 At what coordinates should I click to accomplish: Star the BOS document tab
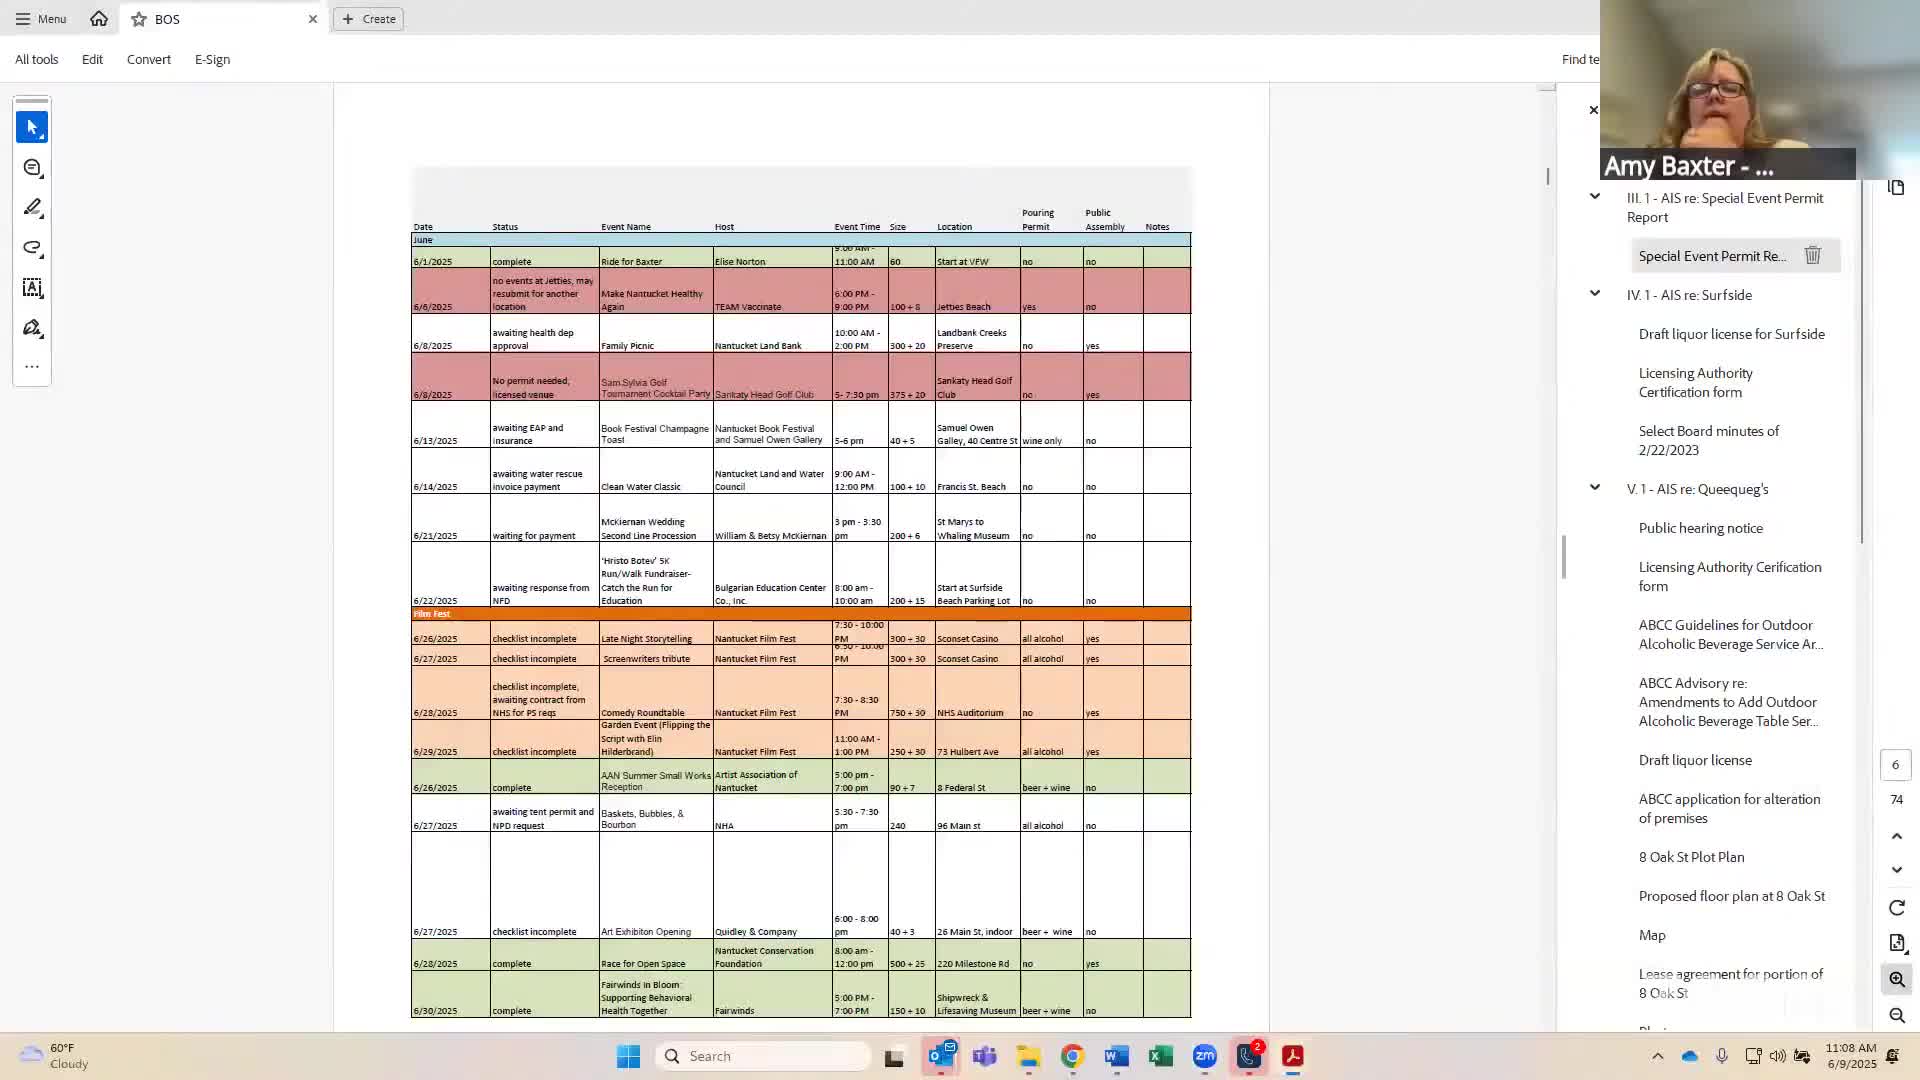pos(139,19)
